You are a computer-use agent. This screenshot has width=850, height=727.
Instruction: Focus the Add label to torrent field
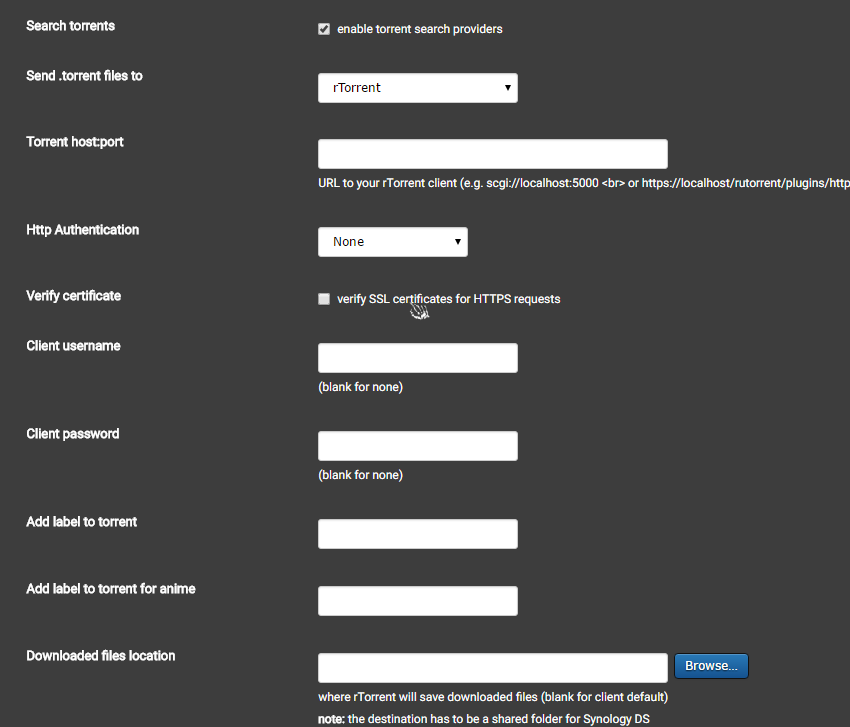(x=417, y=534)
